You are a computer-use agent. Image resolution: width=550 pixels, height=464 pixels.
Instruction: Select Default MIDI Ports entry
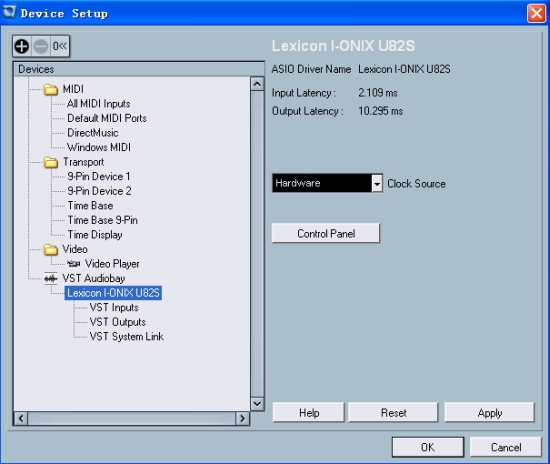point(107,119)
